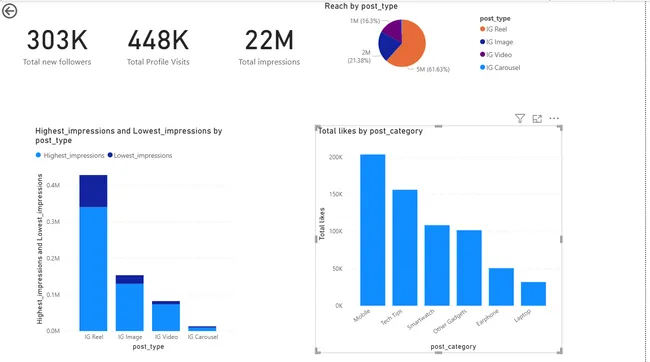The image size is (650, 362).
Task: Click the IG Image legend entry
Action: 496,42
